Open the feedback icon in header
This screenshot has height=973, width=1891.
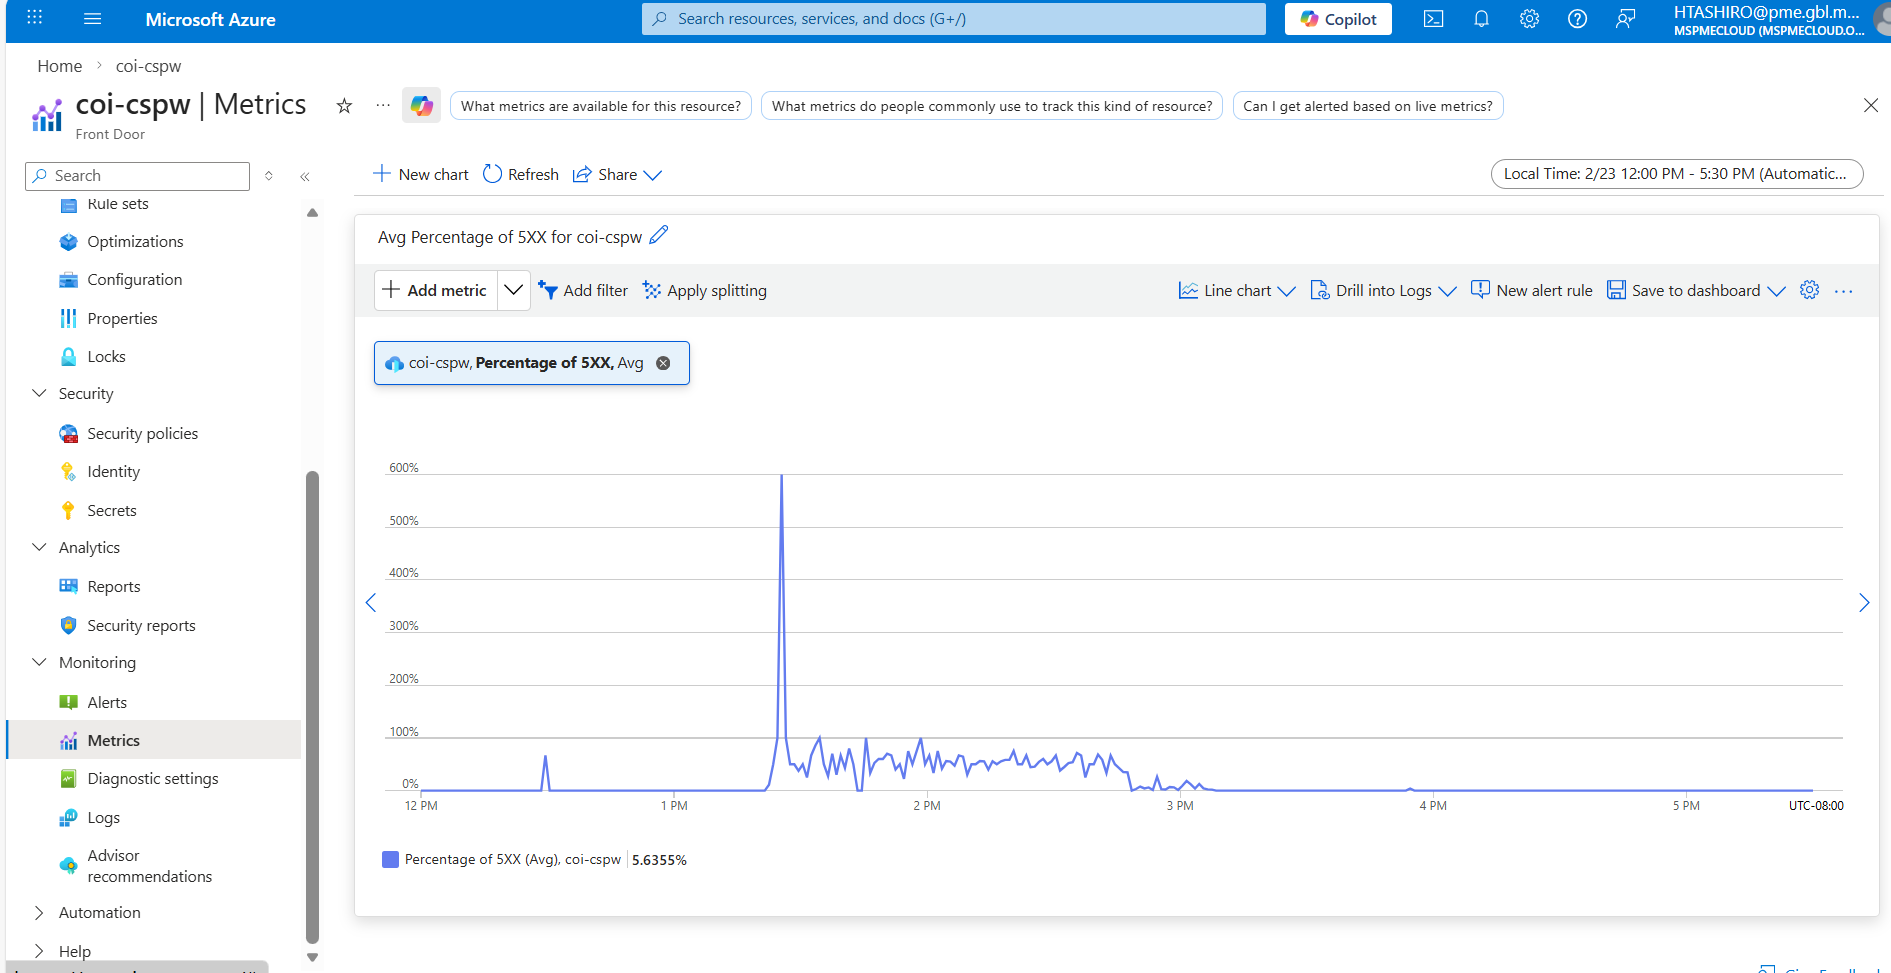[x=1625, y=19]
